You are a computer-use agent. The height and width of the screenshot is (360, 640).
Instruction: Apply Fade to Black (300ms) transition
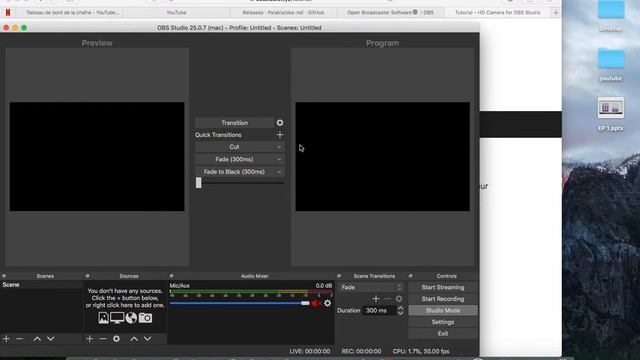pyautogui.click(x=234, y=172)
